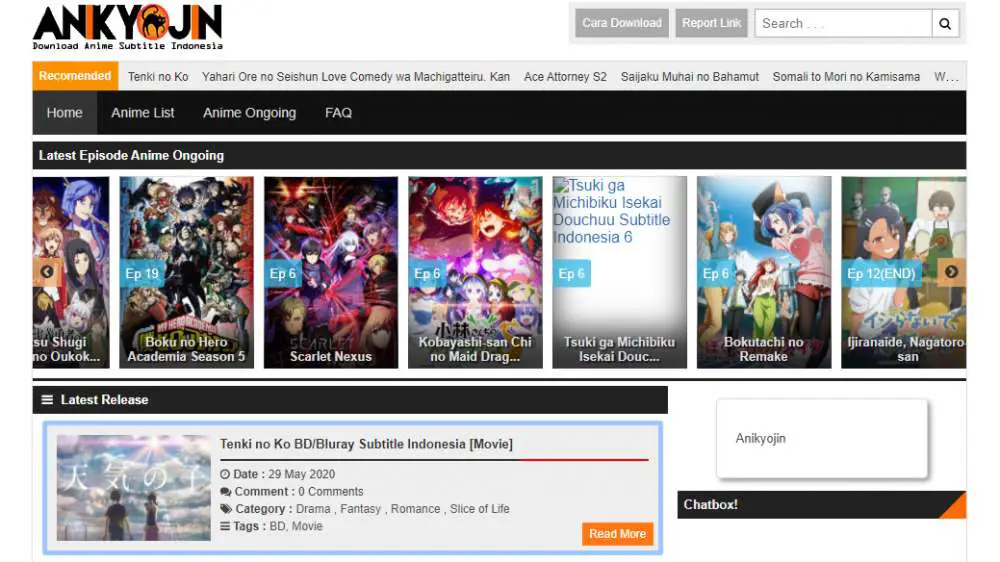The width and height of the screenshot is (1000, 562).
Task: Open Kobayashi-san Chi no Maid Dragon thumbnail
Action: pyautogui.click(x=475, y=272)
